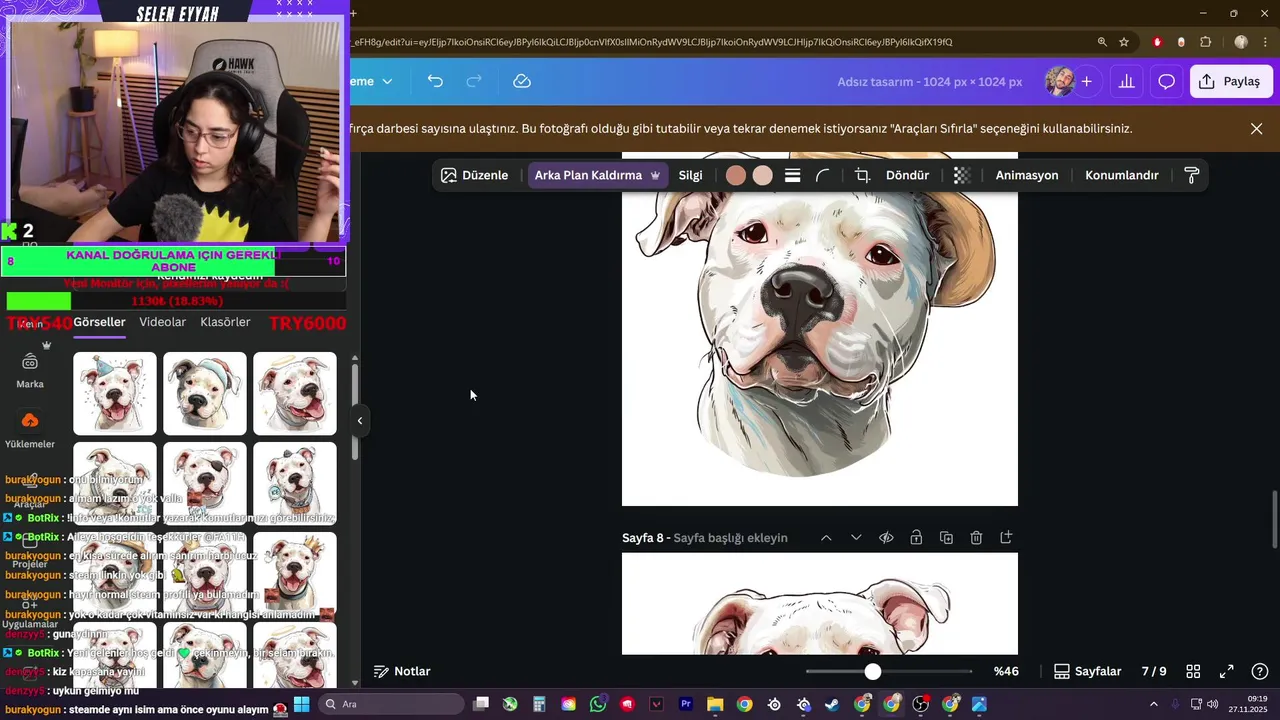The image size is (1280, 720).
Task: Open the Notlar notes panel
Action: click(x=402, y=671)
